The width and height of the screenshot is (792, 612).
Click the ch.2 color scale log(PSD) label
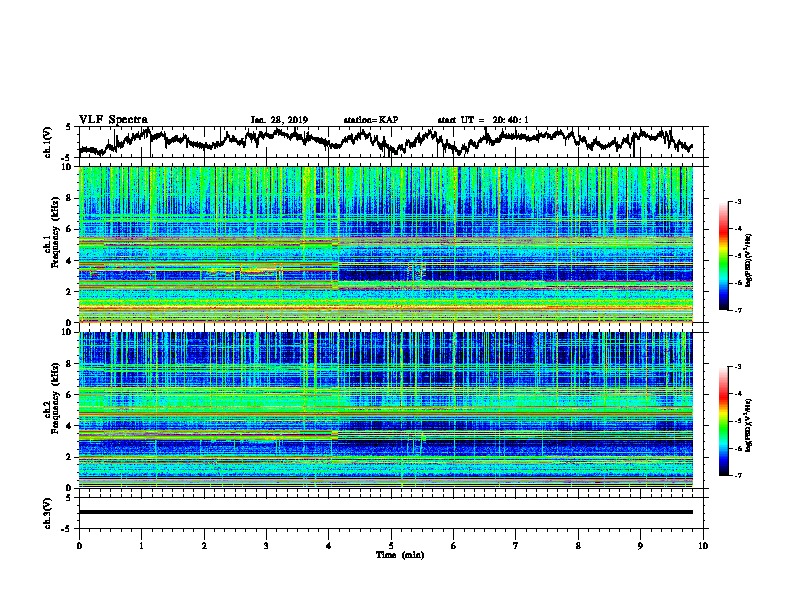[749, 425]
